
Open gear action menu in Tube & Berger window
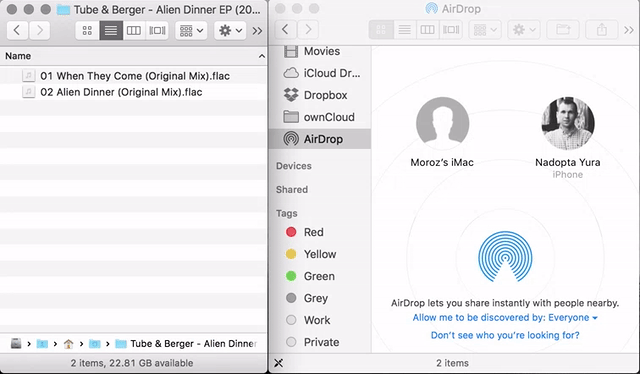coord(230,30)
